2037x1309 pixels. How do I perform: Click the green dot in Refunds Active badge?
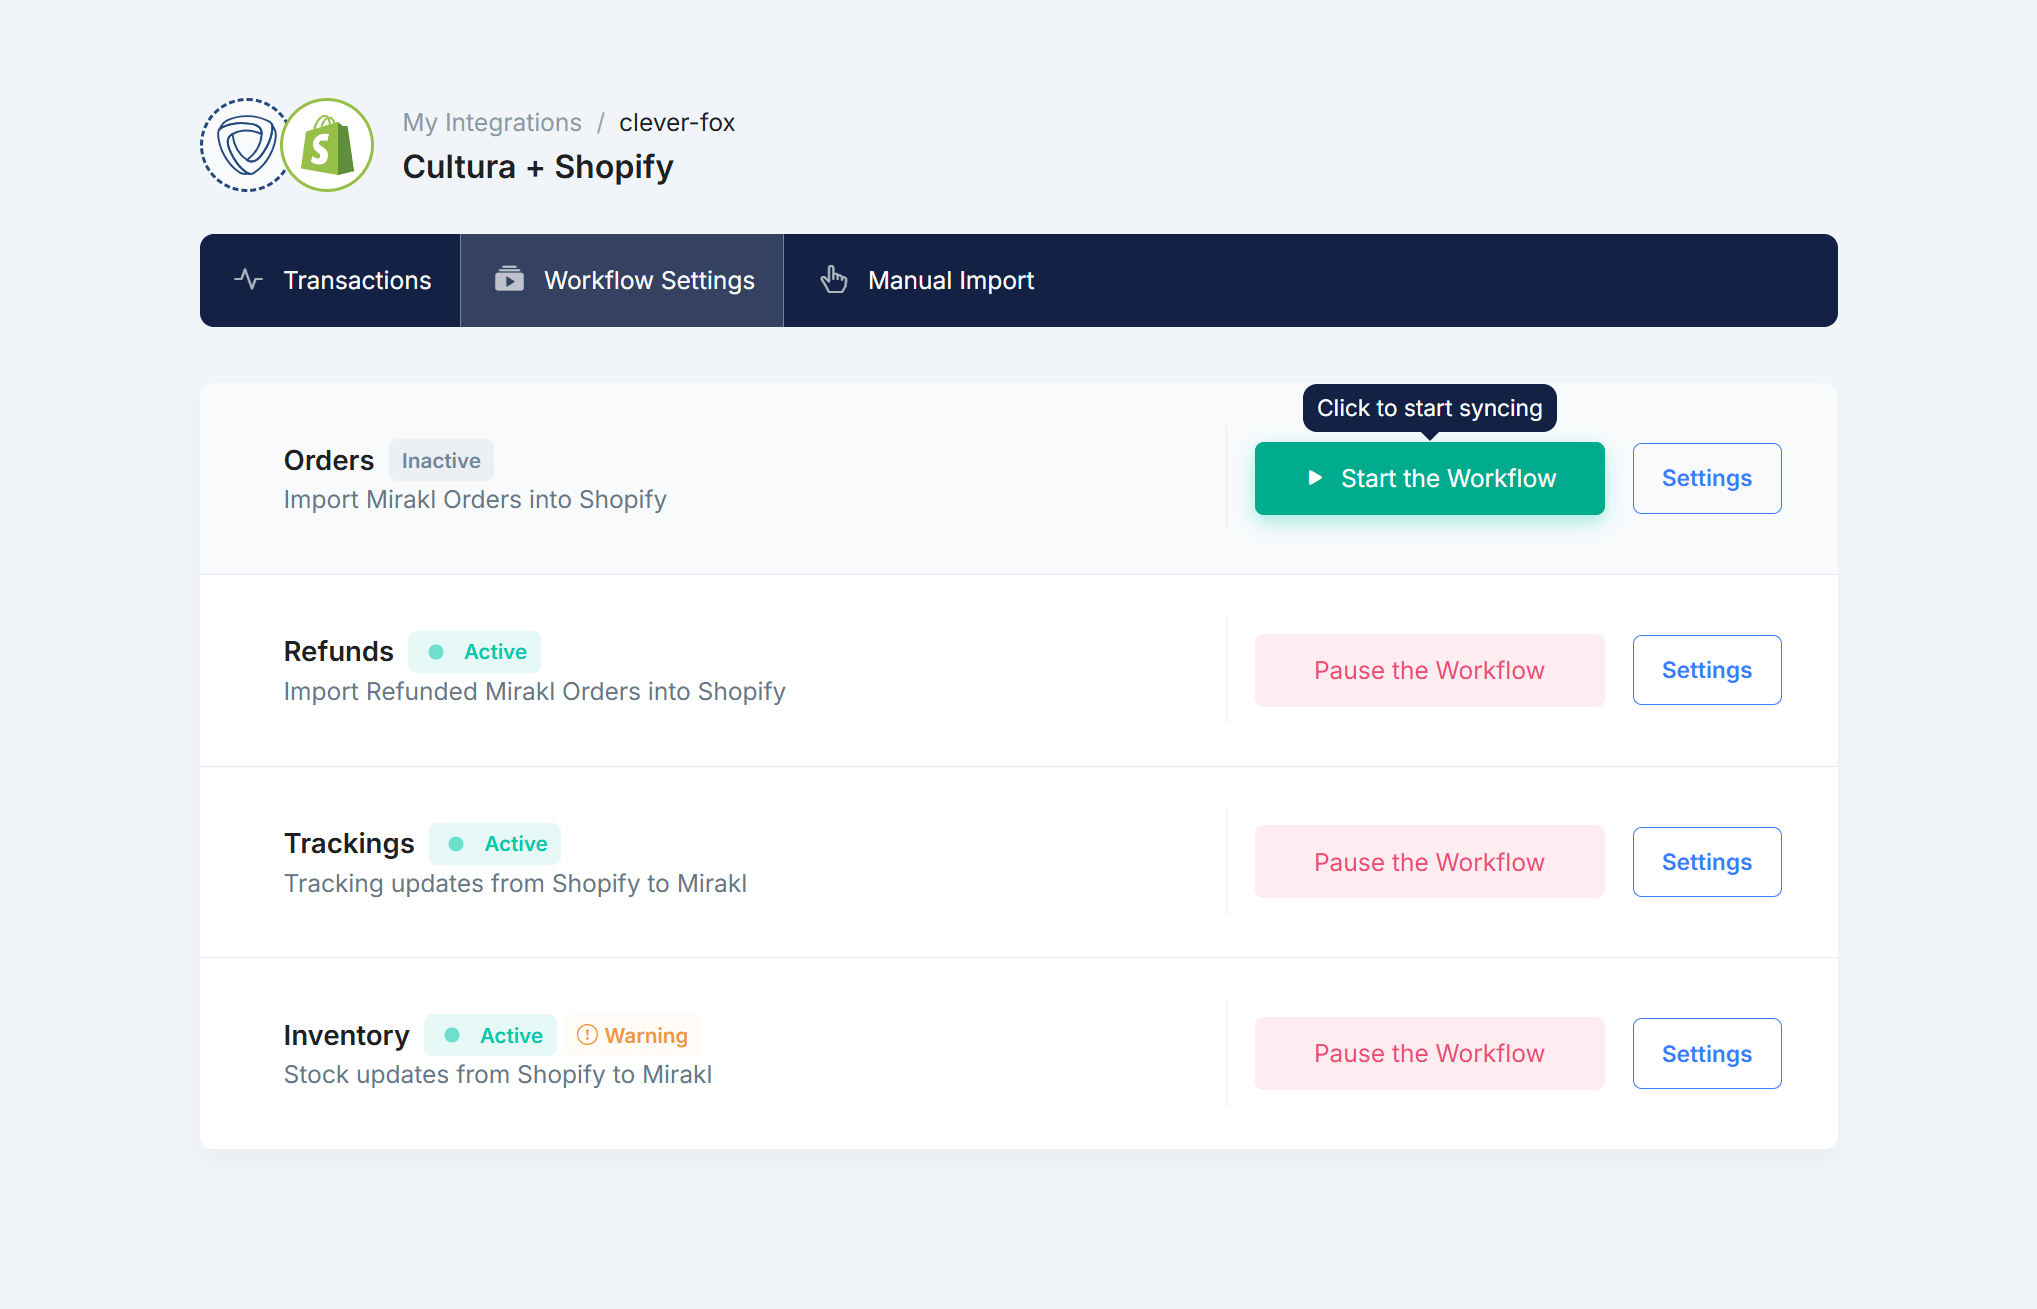click(436, 652)
